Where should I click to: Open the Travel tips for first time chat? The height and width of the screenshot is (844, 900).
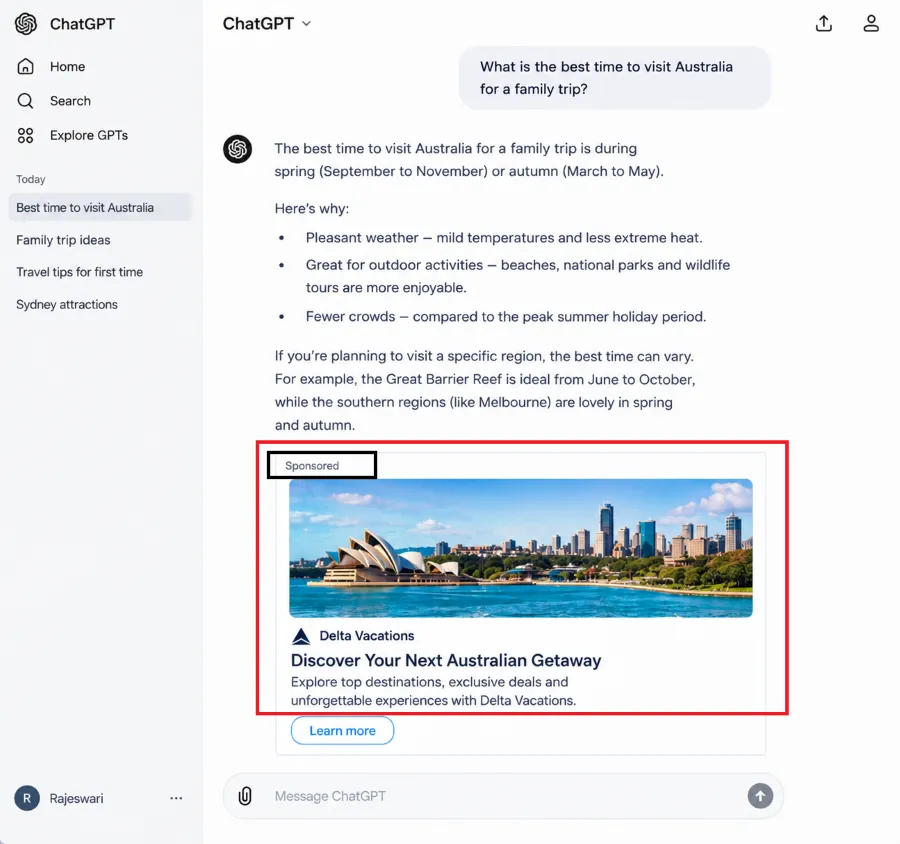point(79,272)
